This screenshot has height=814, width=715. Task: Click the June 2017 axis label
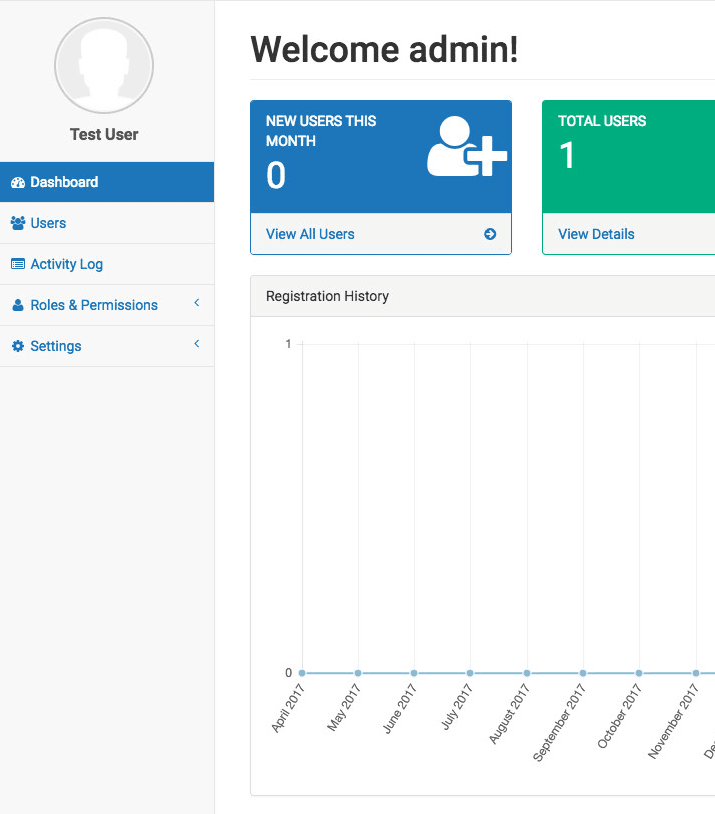pyautogui.click(x=399, y=709)
